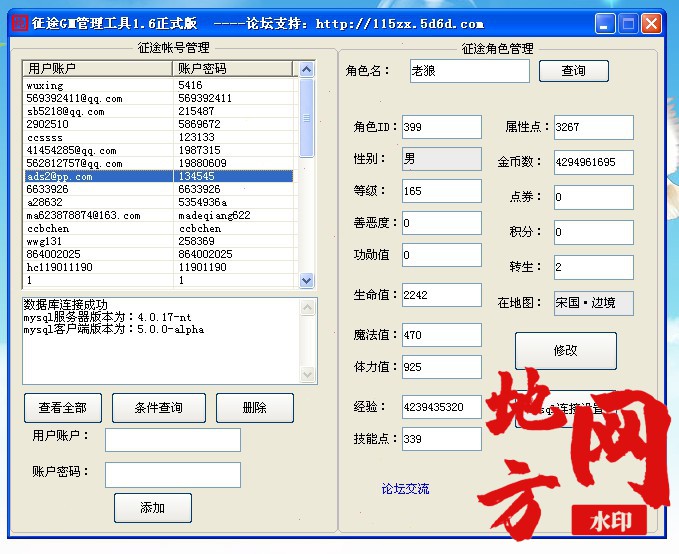
Task: Click the 条件查询 conditional query button
Action: coord(158,408)
